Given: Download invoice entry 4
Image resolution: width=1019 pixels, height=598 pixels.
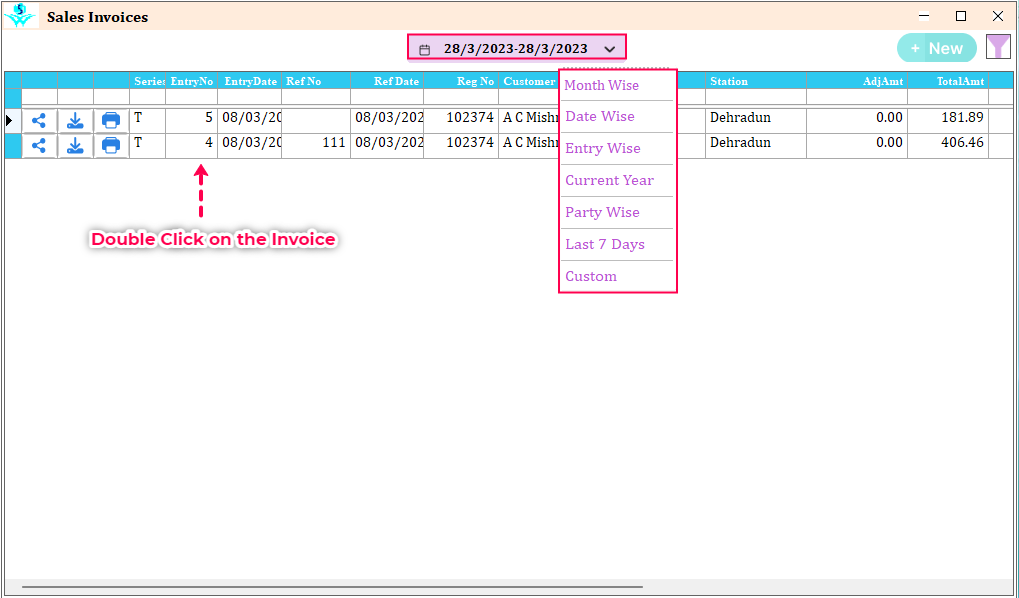Looking at the screenshot, I should pos(75,146).
